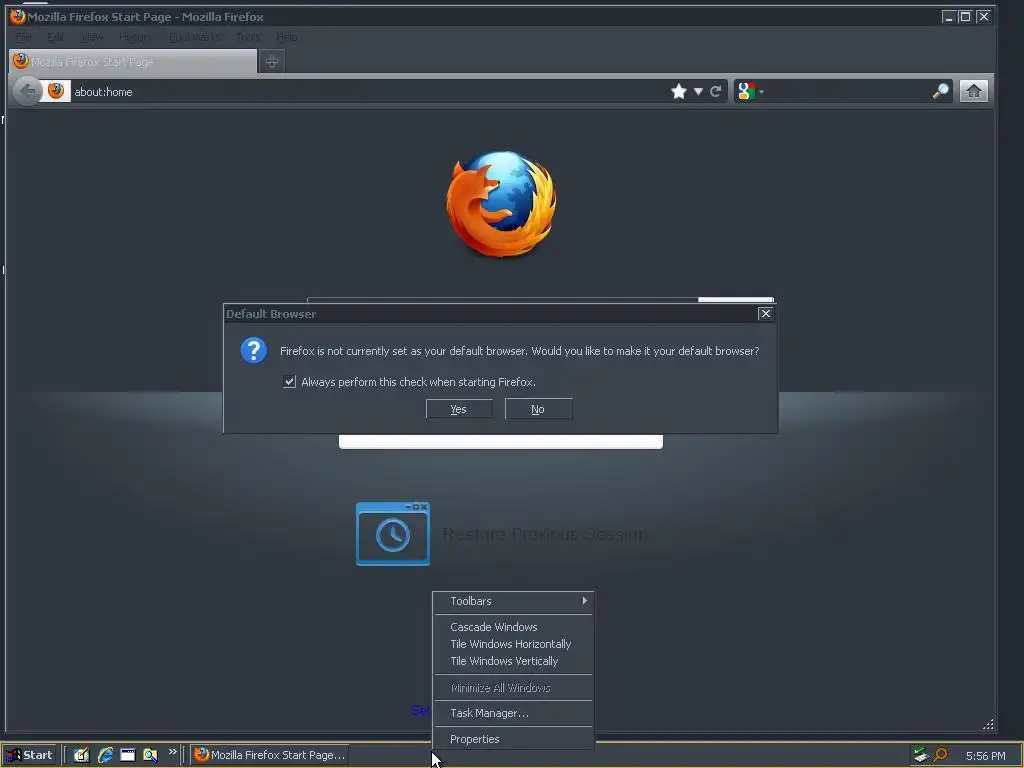The image size is (1024, 768).
Task: Expand the Toolbars submenu
Action: coord(513,601)
